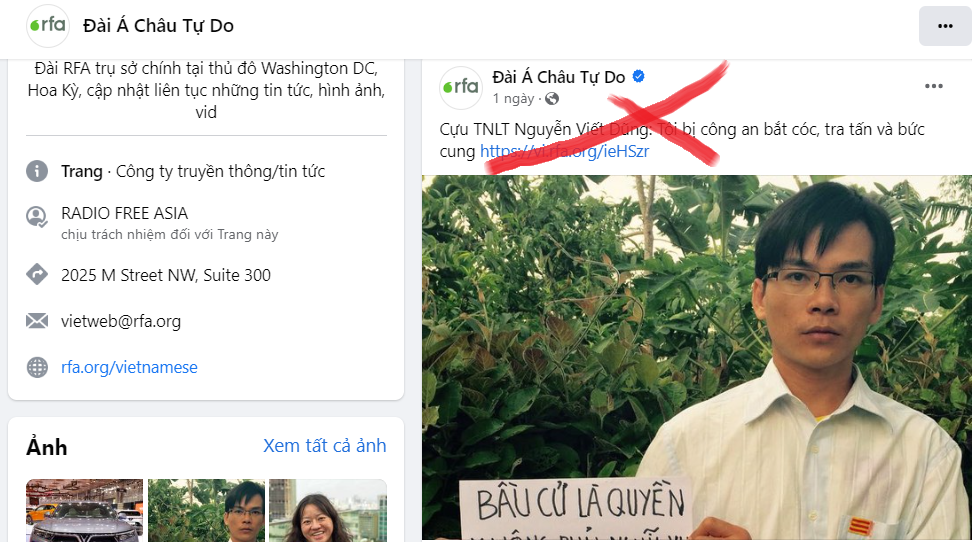Click the post author name Đài Á Châu Tự Do

pyautogui.click(x=559, y=77)
